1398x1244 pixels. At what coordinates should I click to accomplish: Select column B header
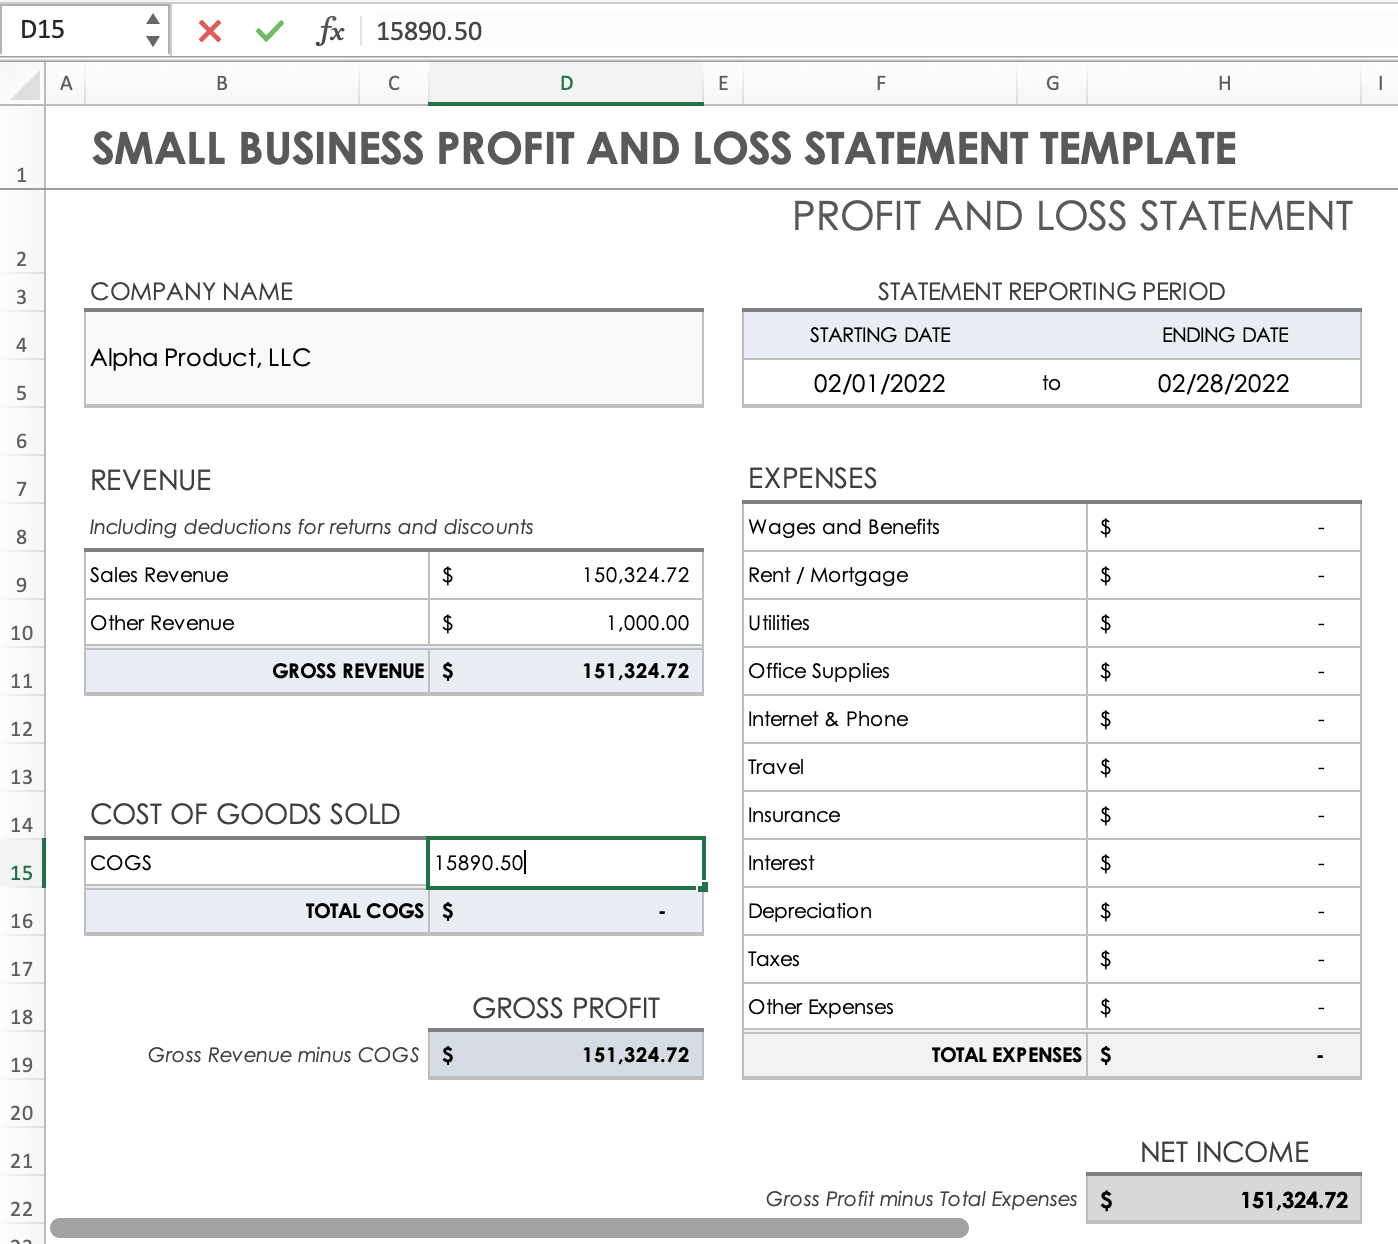tap(222, 84)
